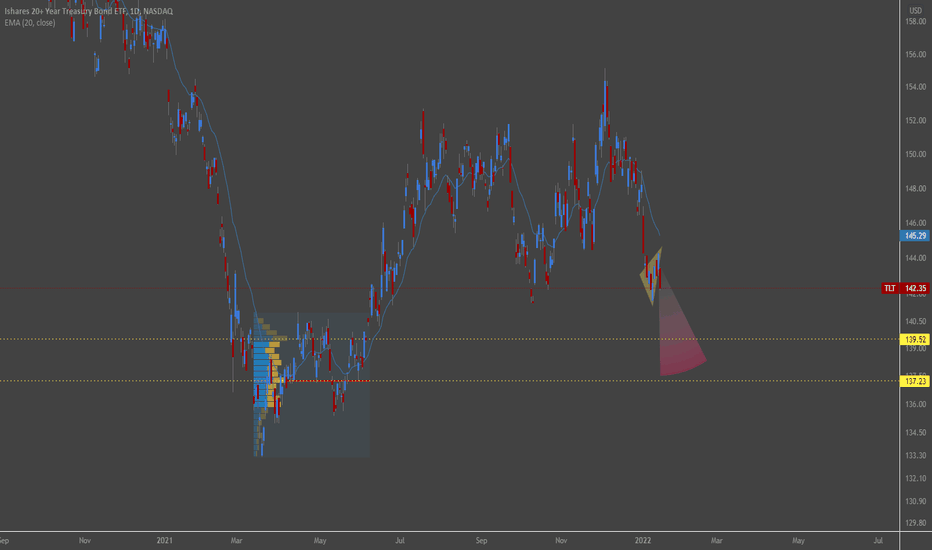Click the blue 145.29 EMA price label
932x550 pixels.
(915, 236)
